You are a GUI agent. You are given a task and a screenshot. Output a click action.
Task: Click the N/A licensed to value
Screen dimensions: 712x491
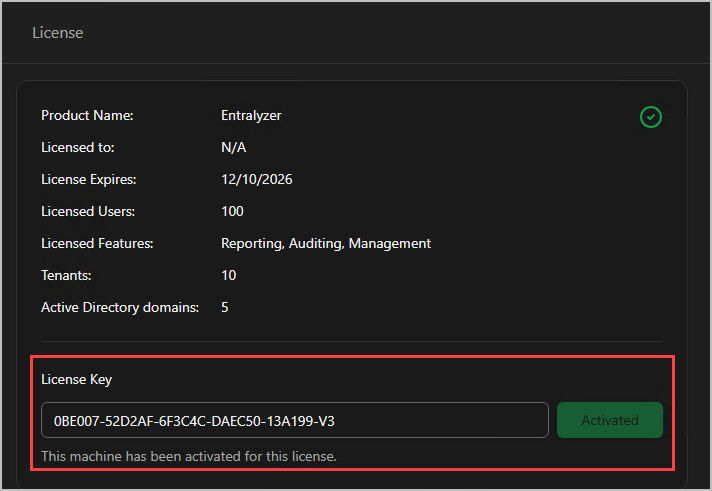pyautogui.click(x=233, y=147)
